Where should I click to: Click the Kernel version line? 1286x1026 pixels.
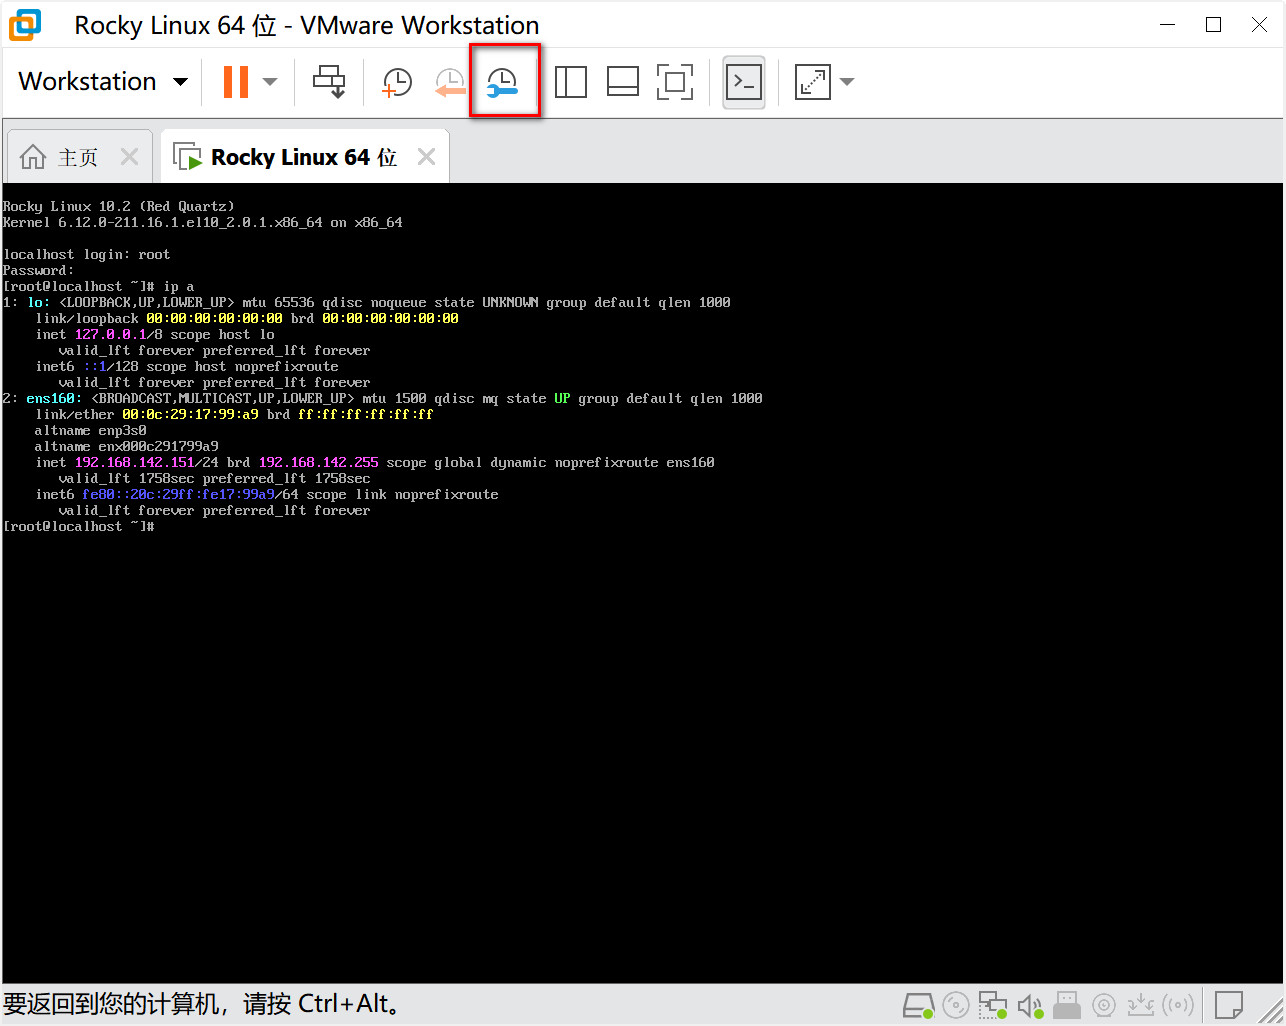202,222
